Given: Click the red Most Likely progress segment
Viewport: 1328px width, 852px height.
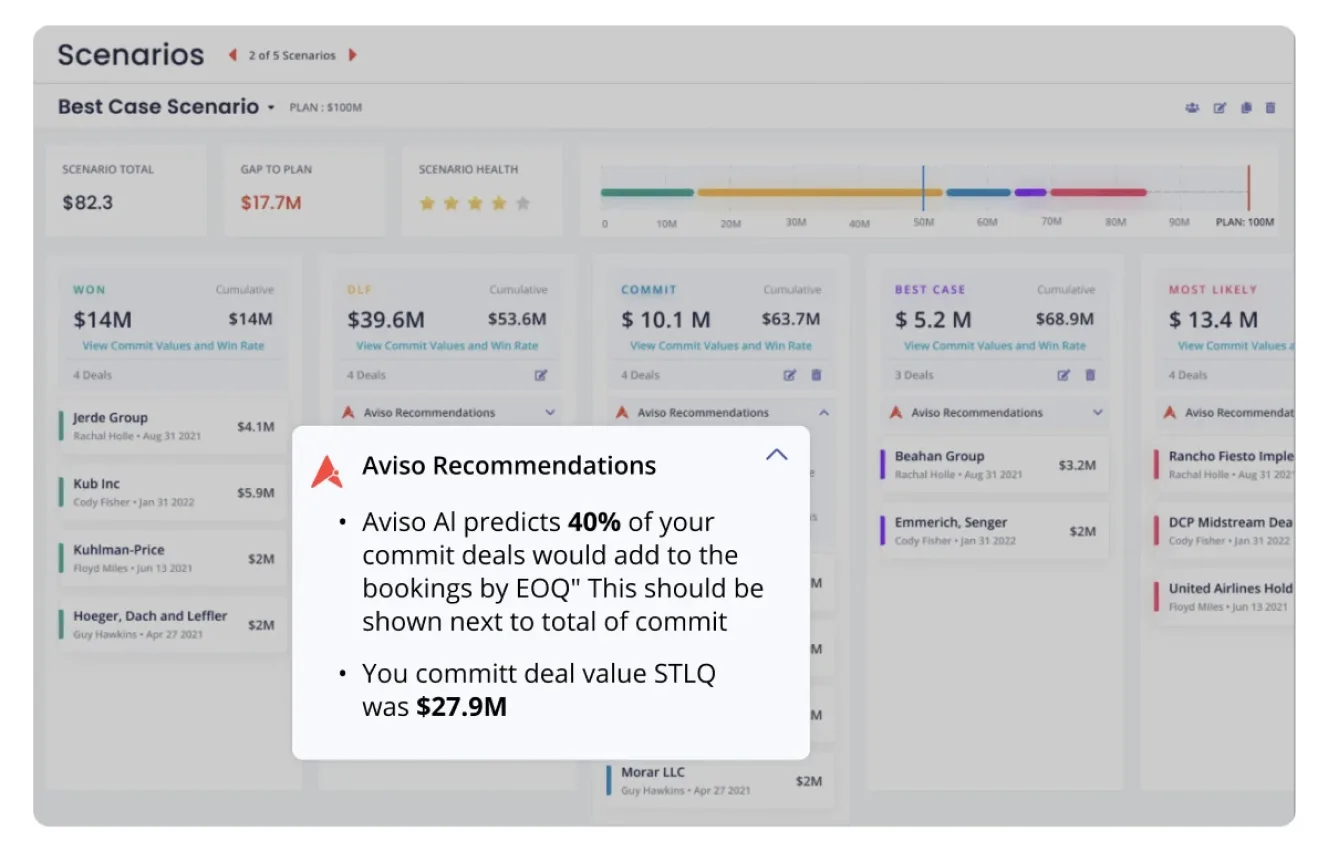Looking at the screenshot, I should (x=1098, y=192).
